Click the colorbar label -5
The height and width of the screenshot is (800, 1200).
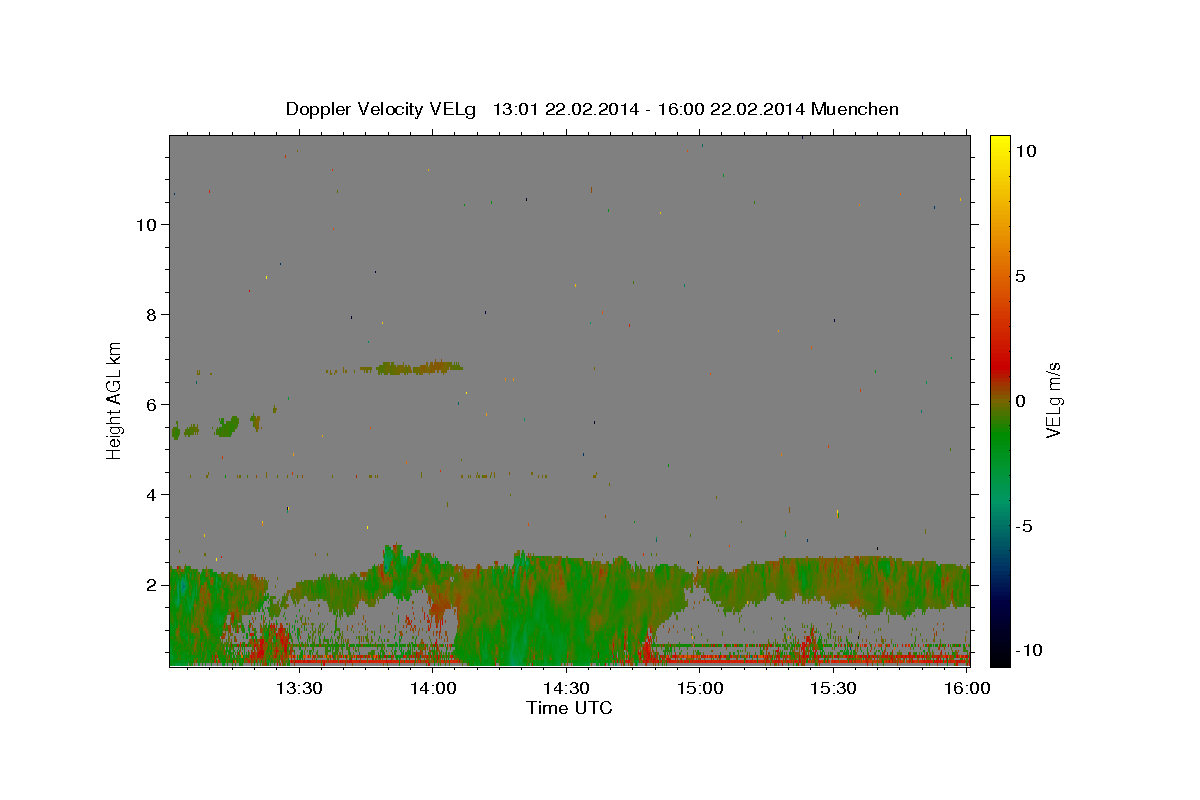pyautogui.click(x=1024, y=526)
